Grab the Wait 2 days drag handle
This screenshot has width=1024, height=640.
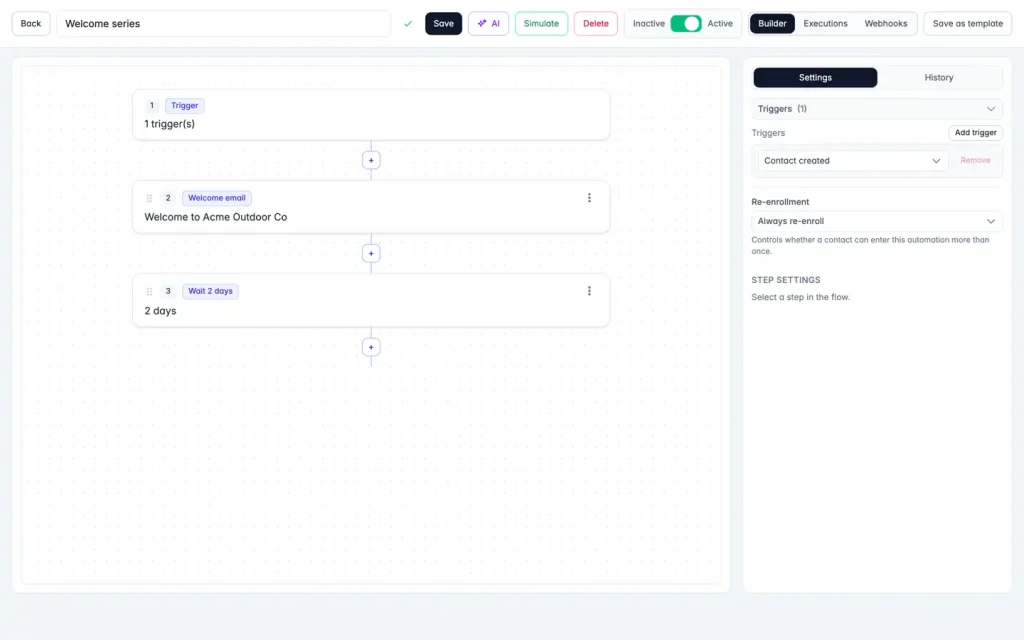coord(150,292)
